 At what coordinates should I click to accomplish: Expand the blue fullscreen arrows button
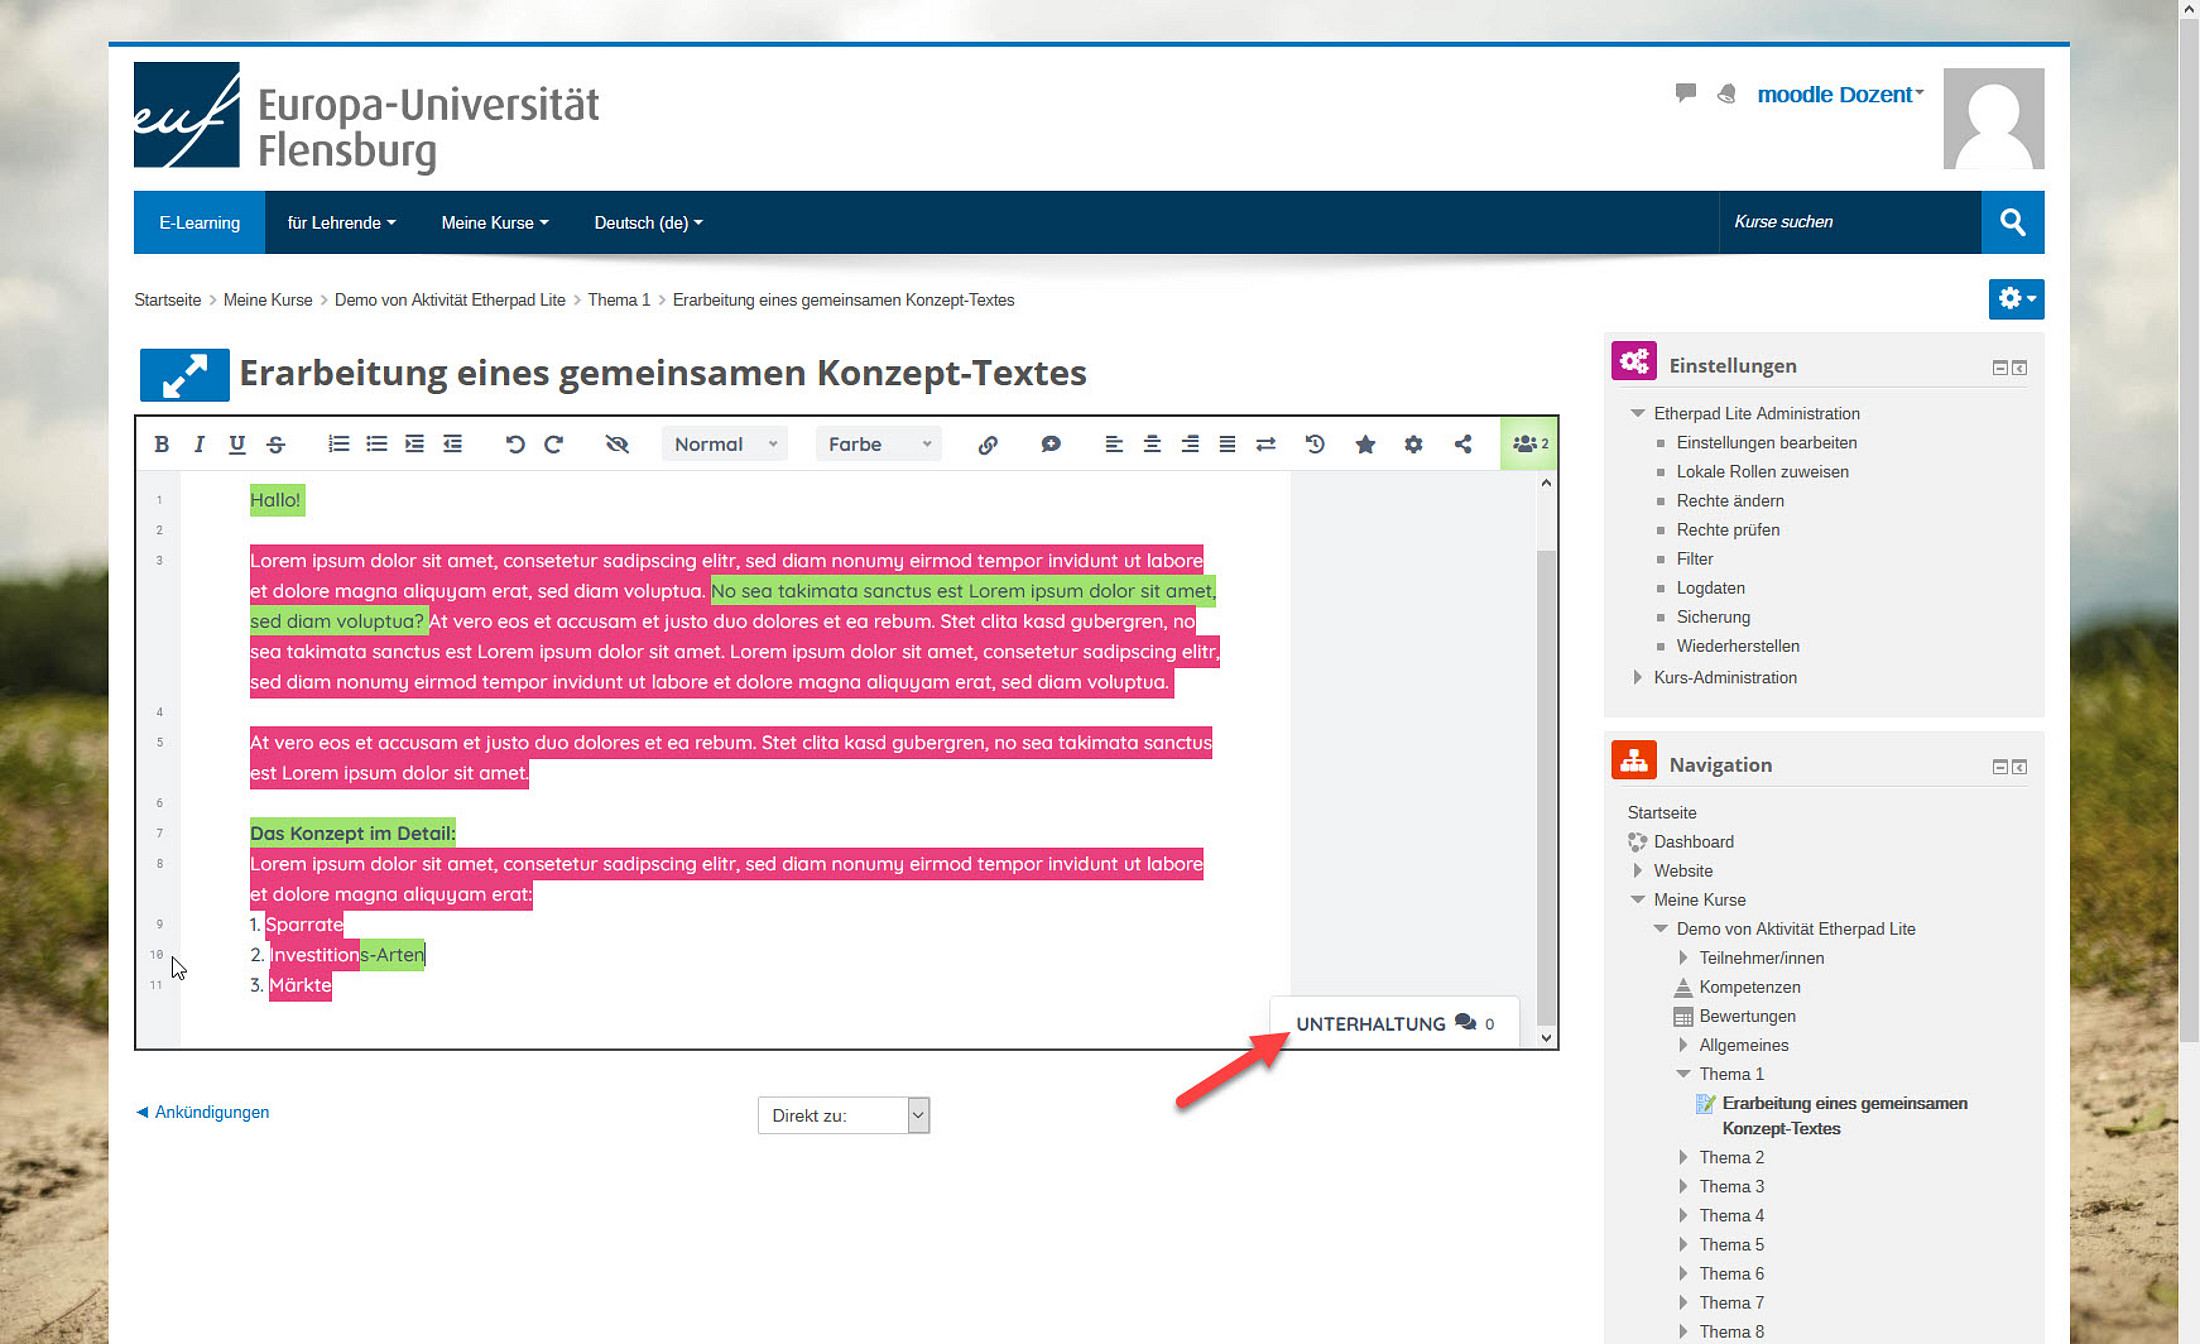click(184, 375)
